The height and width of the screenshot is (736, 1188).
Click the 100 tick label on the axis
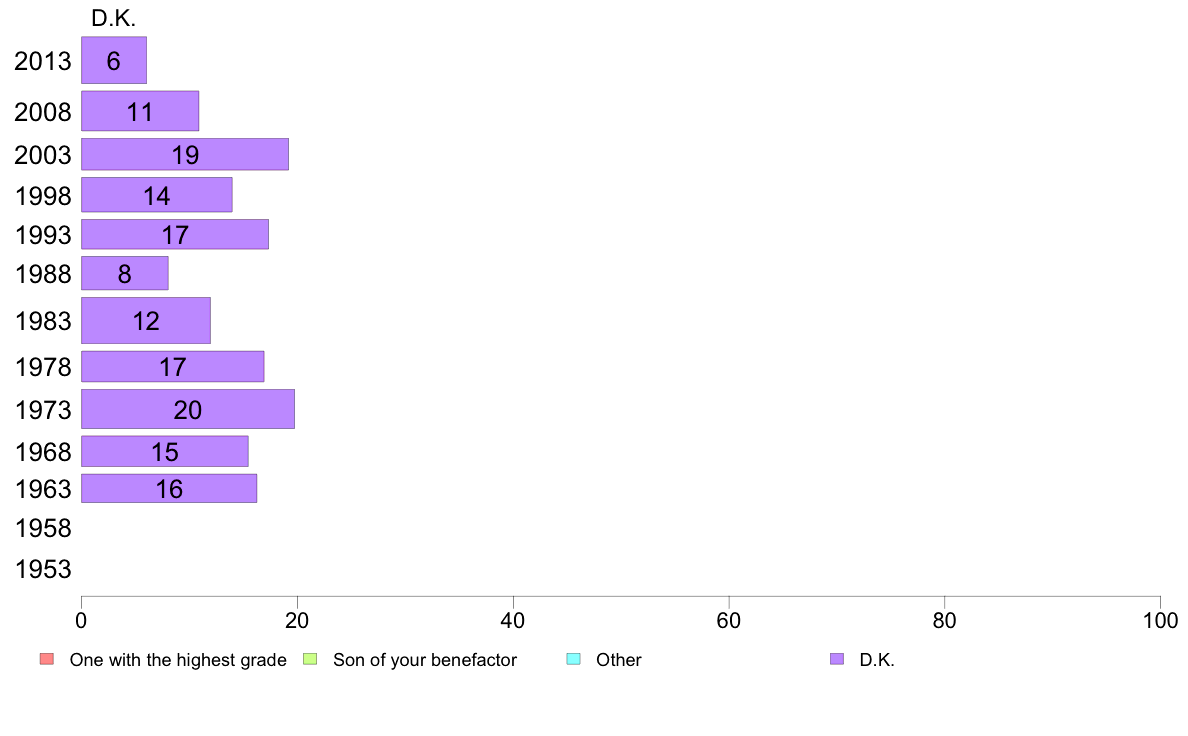(1160, 621)
